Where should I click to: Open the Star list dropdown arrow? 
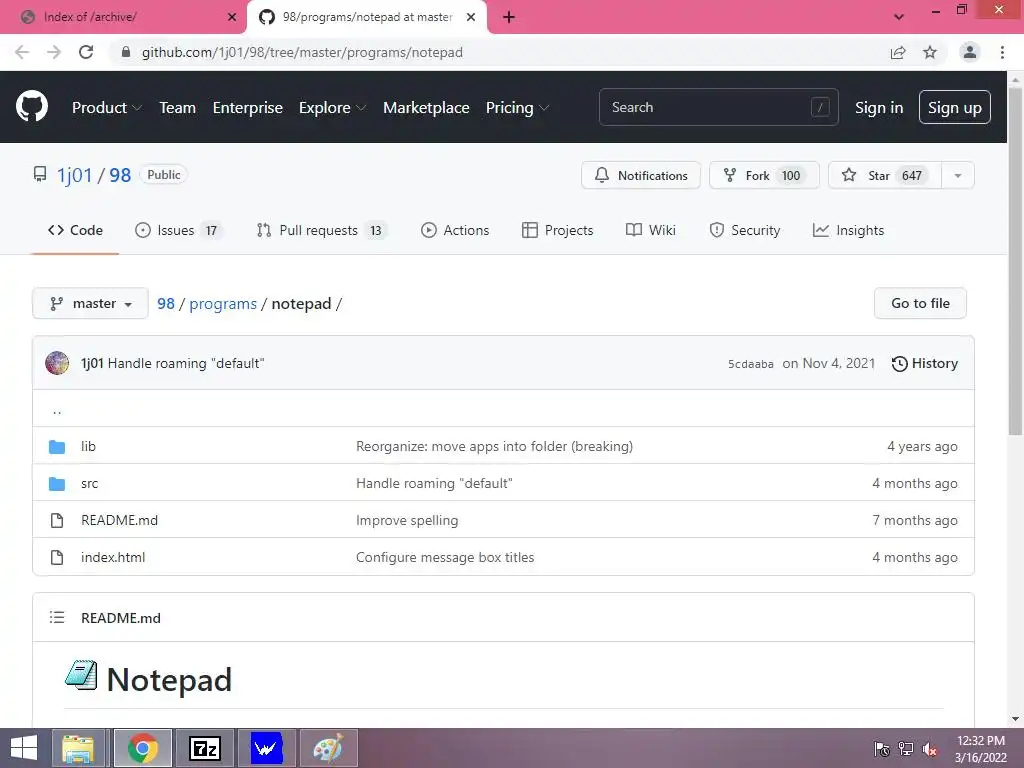[958, 176]
